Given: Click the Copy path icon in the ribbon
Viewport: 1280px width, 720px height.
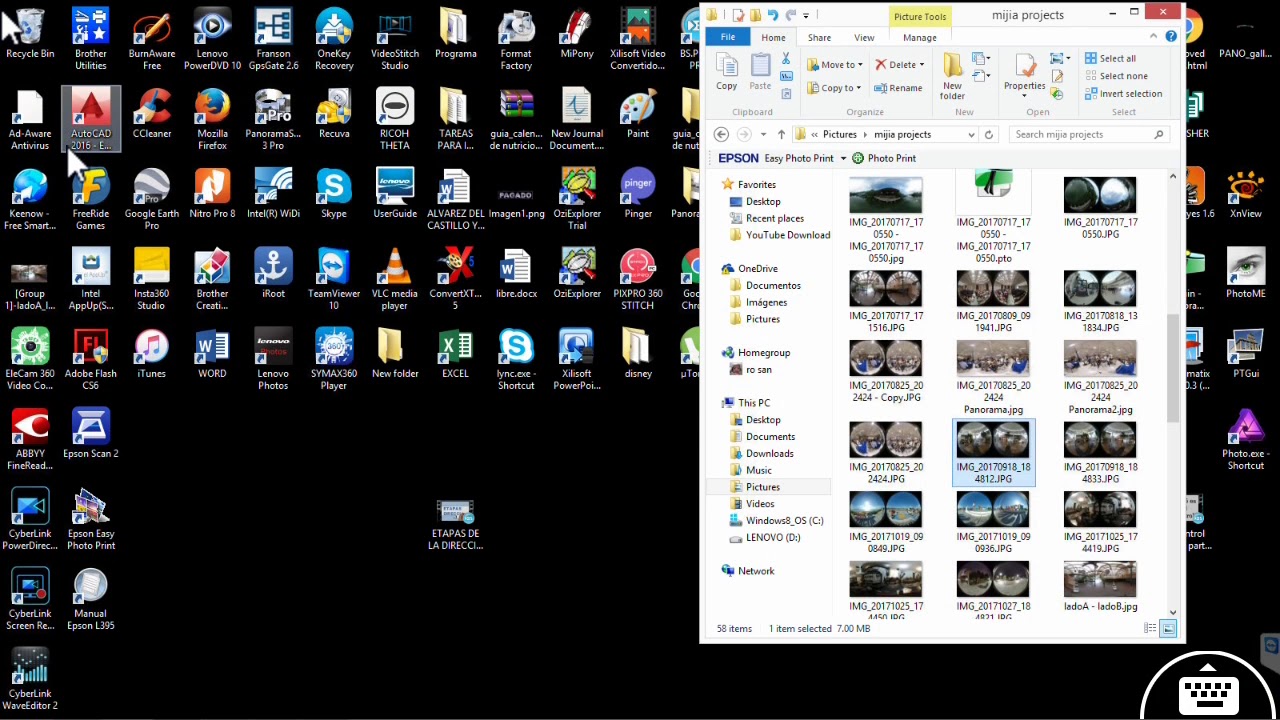Looking at the screenshot, I should pyautogui.click(x=786, y=77).
